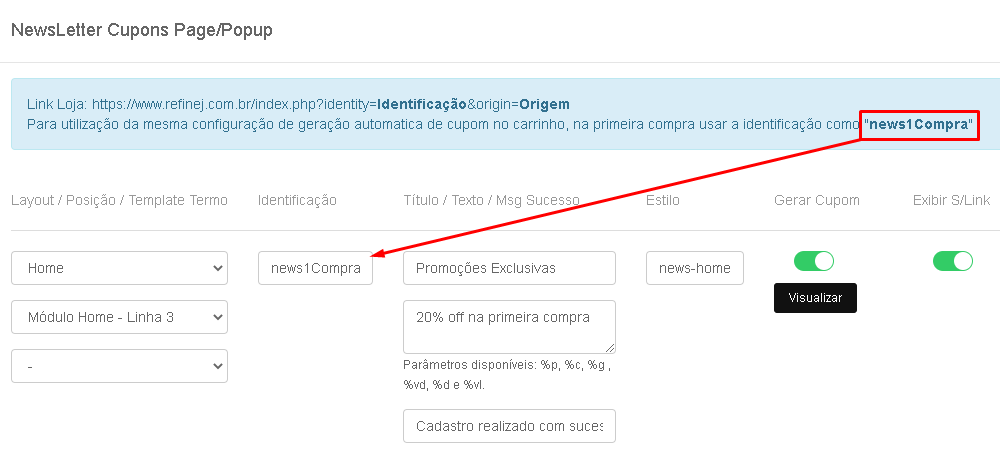
Task: Focus the news1Compra Identificação field
Action: 315,268
